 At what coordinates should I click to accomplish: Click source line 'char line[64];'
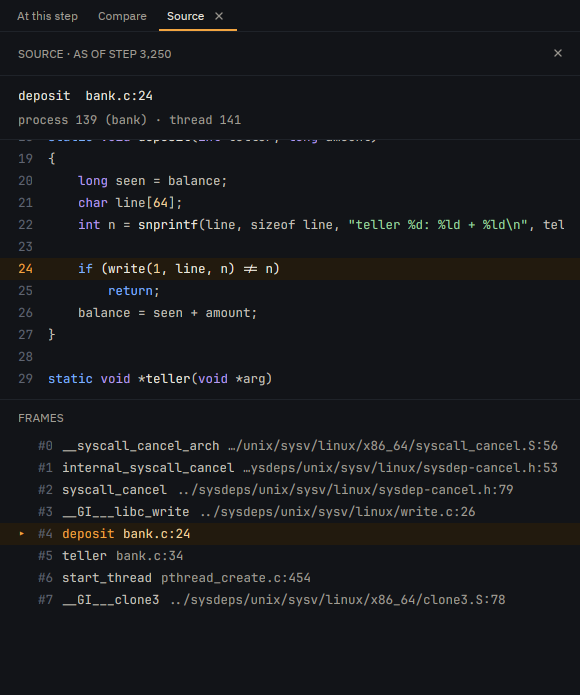point(130,203)
